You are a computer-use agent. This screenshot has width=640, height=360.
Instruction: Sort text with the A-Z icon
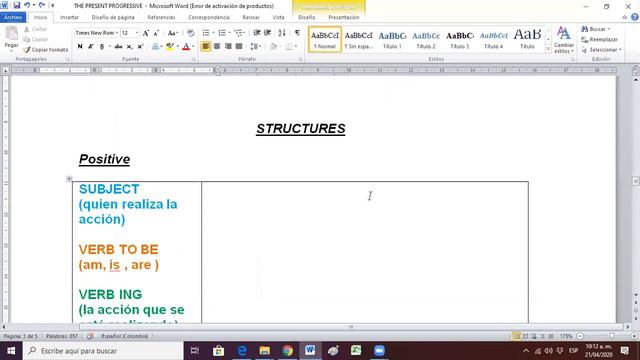pyautogui.click(x=282, y=33)
